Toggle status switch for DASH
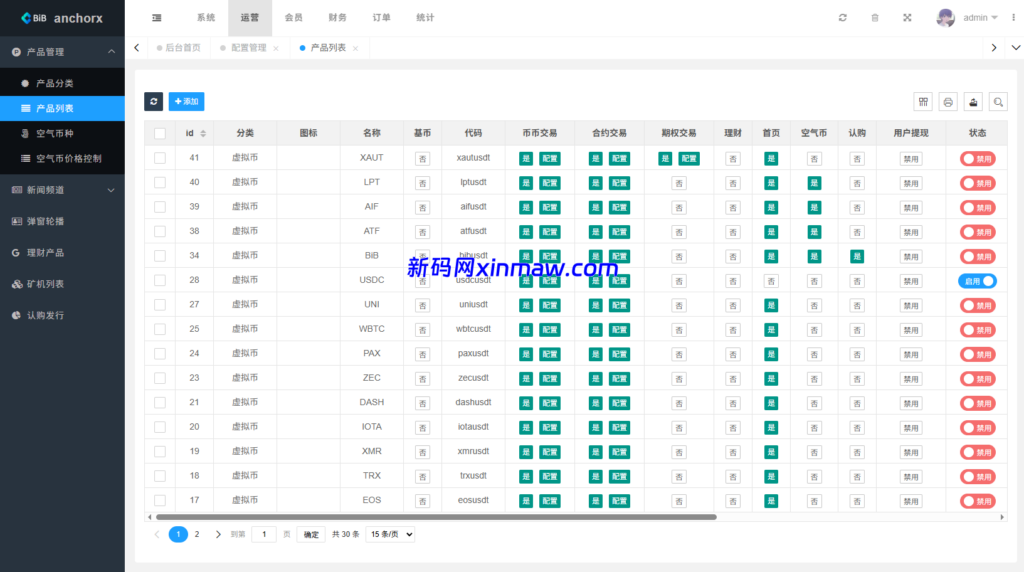The width and height of the screenshot is (1024, 572). (x=978, y=404)
